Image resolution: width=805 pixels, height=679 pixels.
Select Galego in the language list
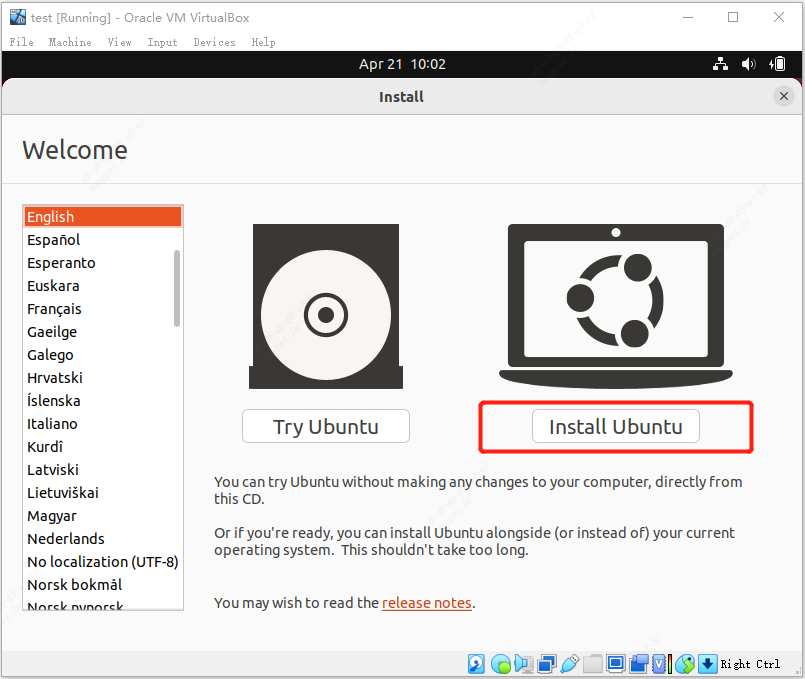coord(103,355)
